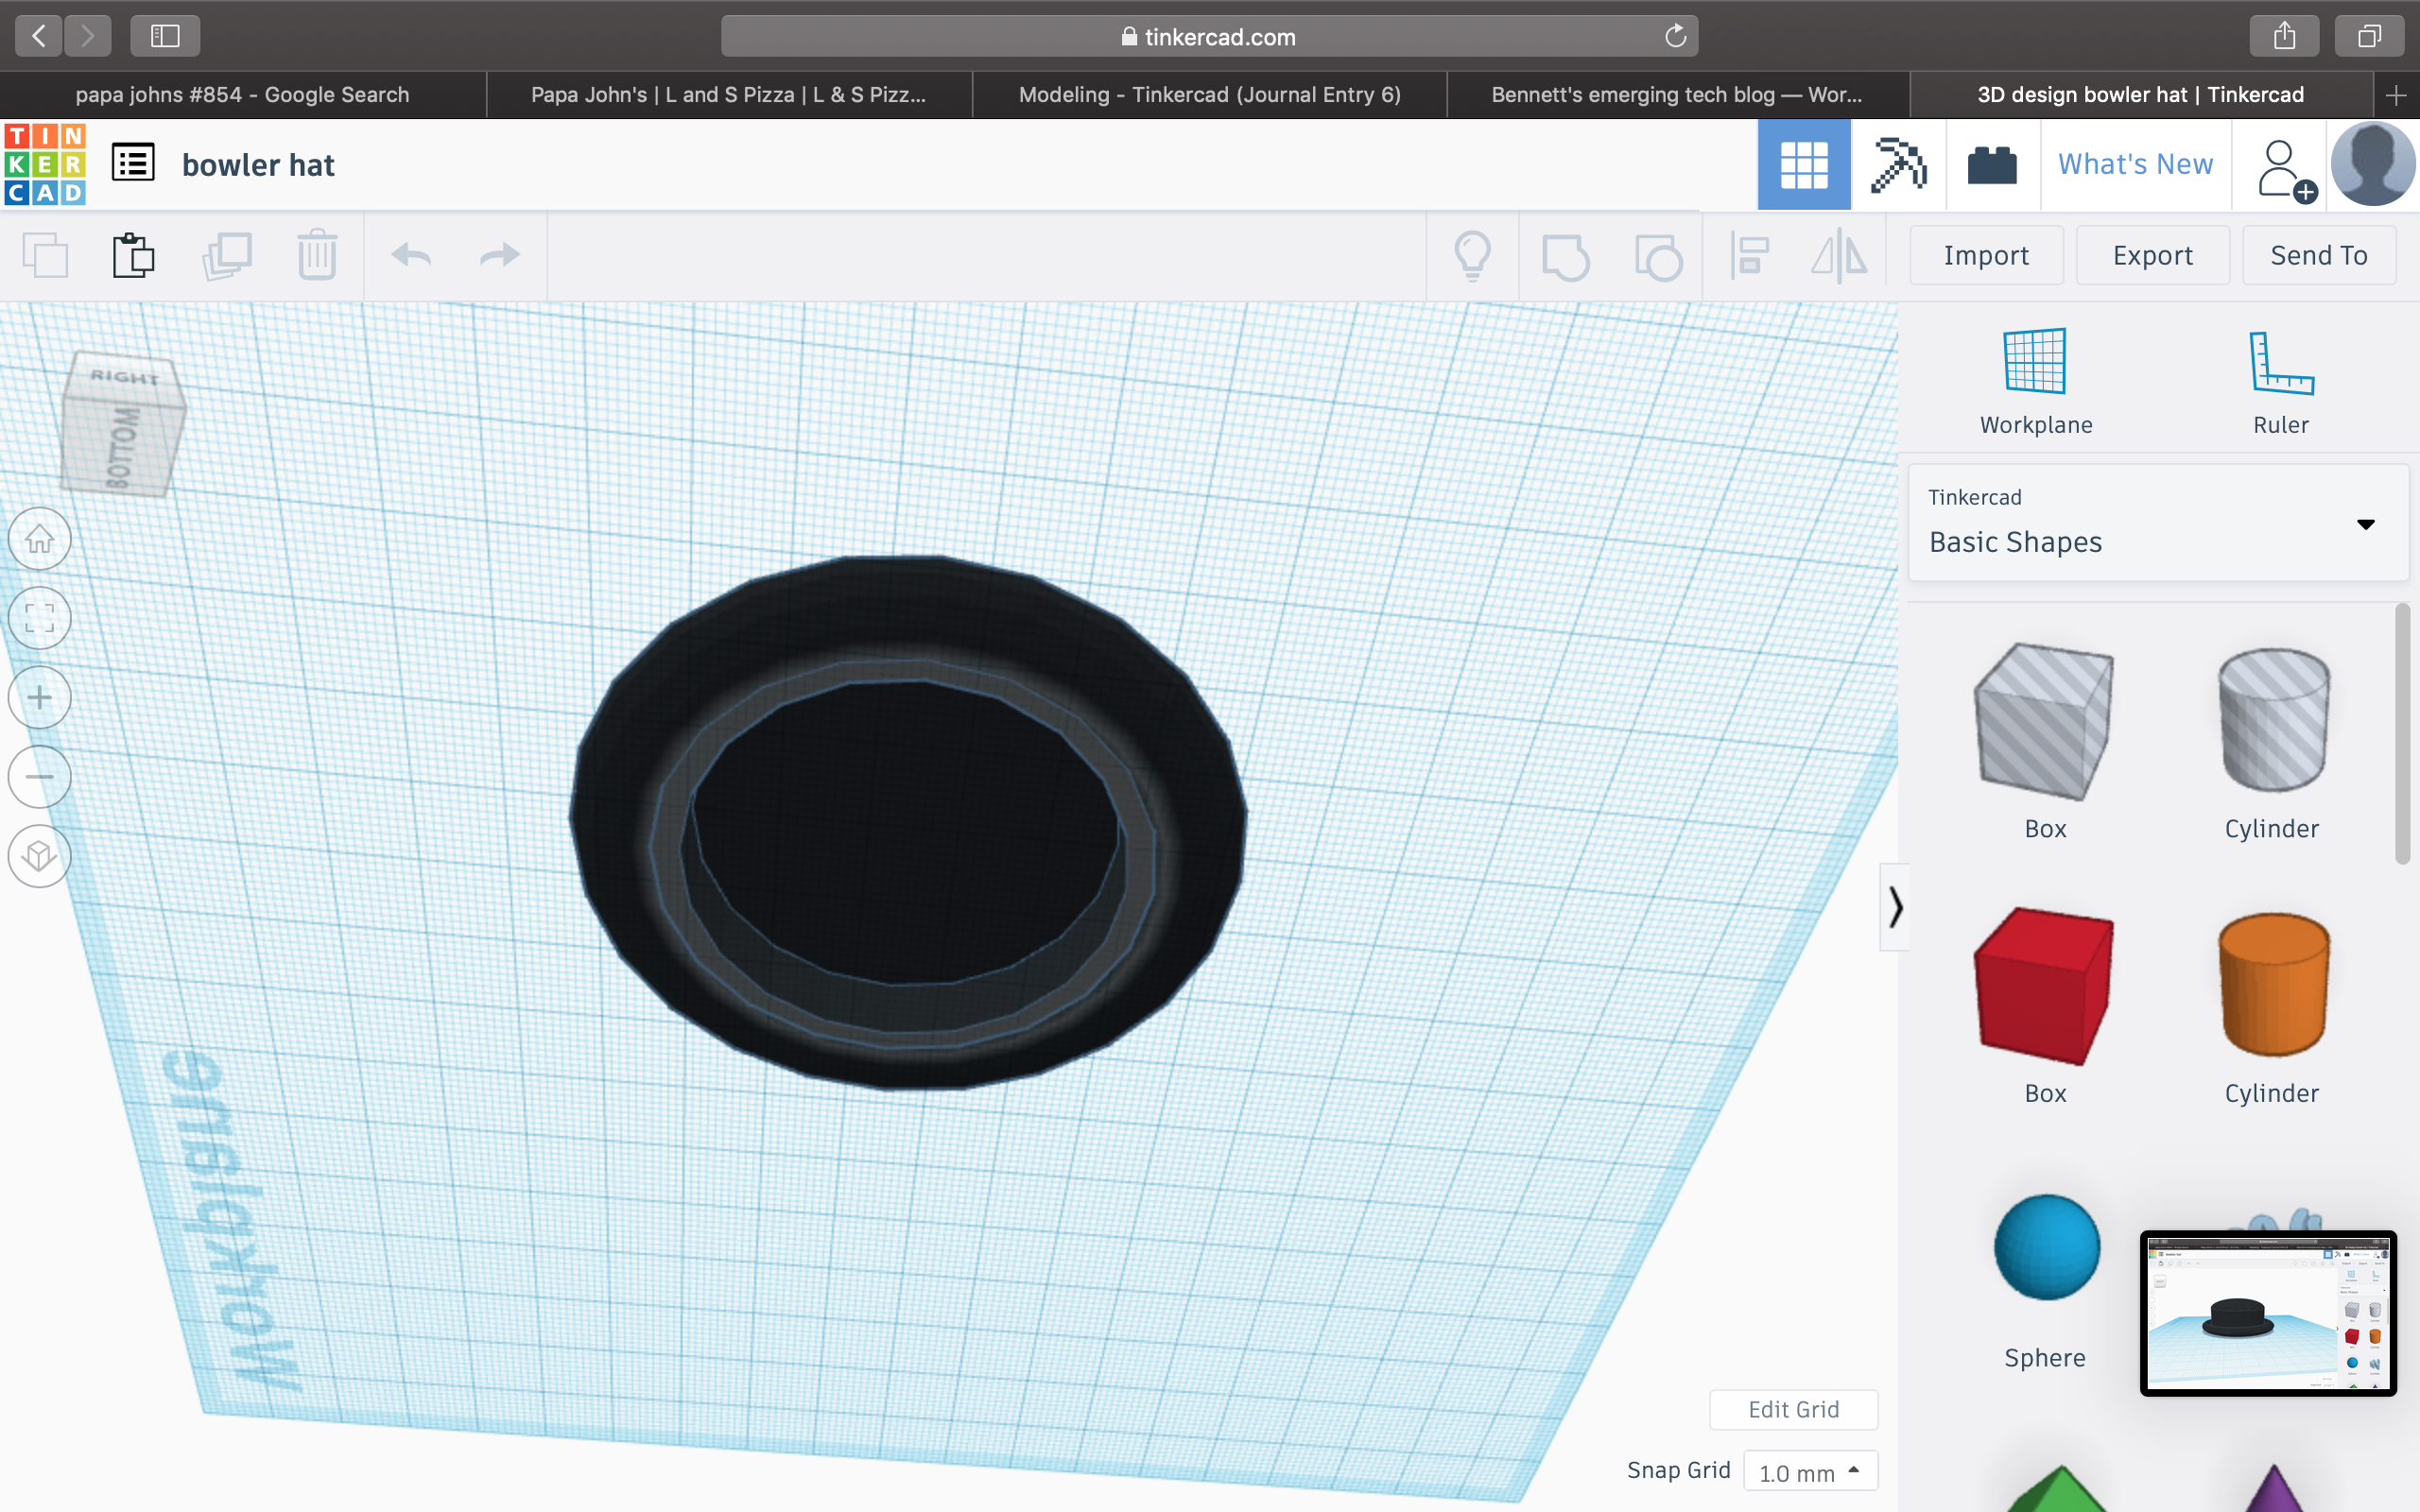Viewport: 2420px width, 1512px height.
Task: Select the Mirror tool icon
Action: (1839, 256)
